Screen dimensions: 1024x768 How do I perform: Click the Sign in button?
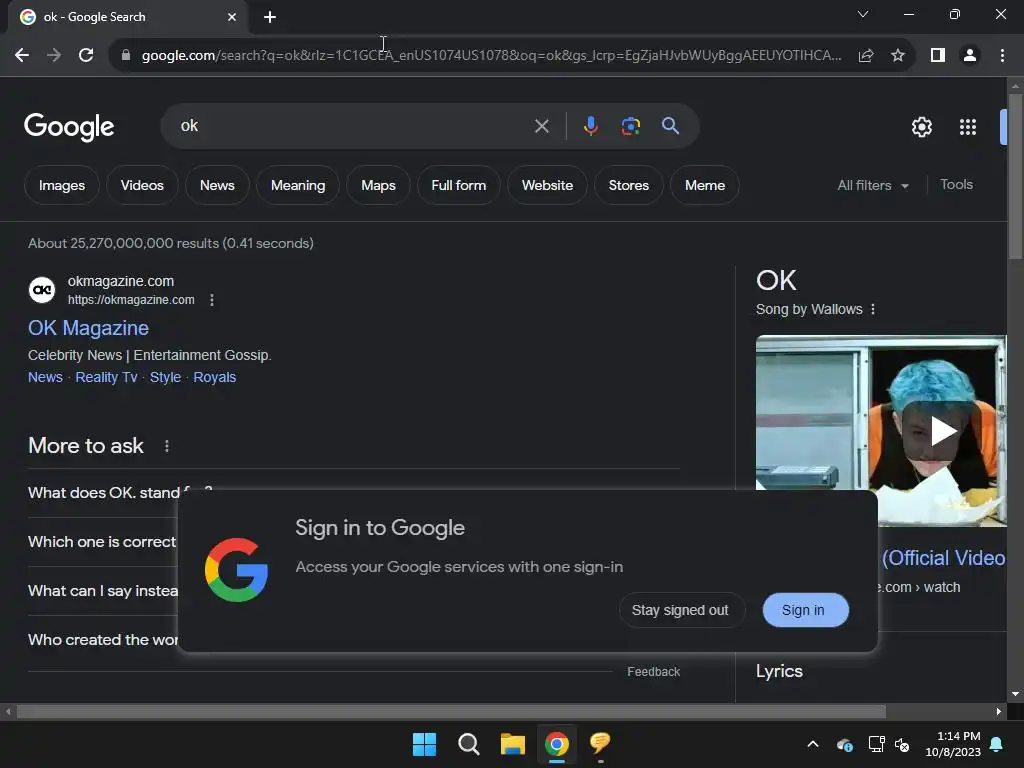coord(805,610)
